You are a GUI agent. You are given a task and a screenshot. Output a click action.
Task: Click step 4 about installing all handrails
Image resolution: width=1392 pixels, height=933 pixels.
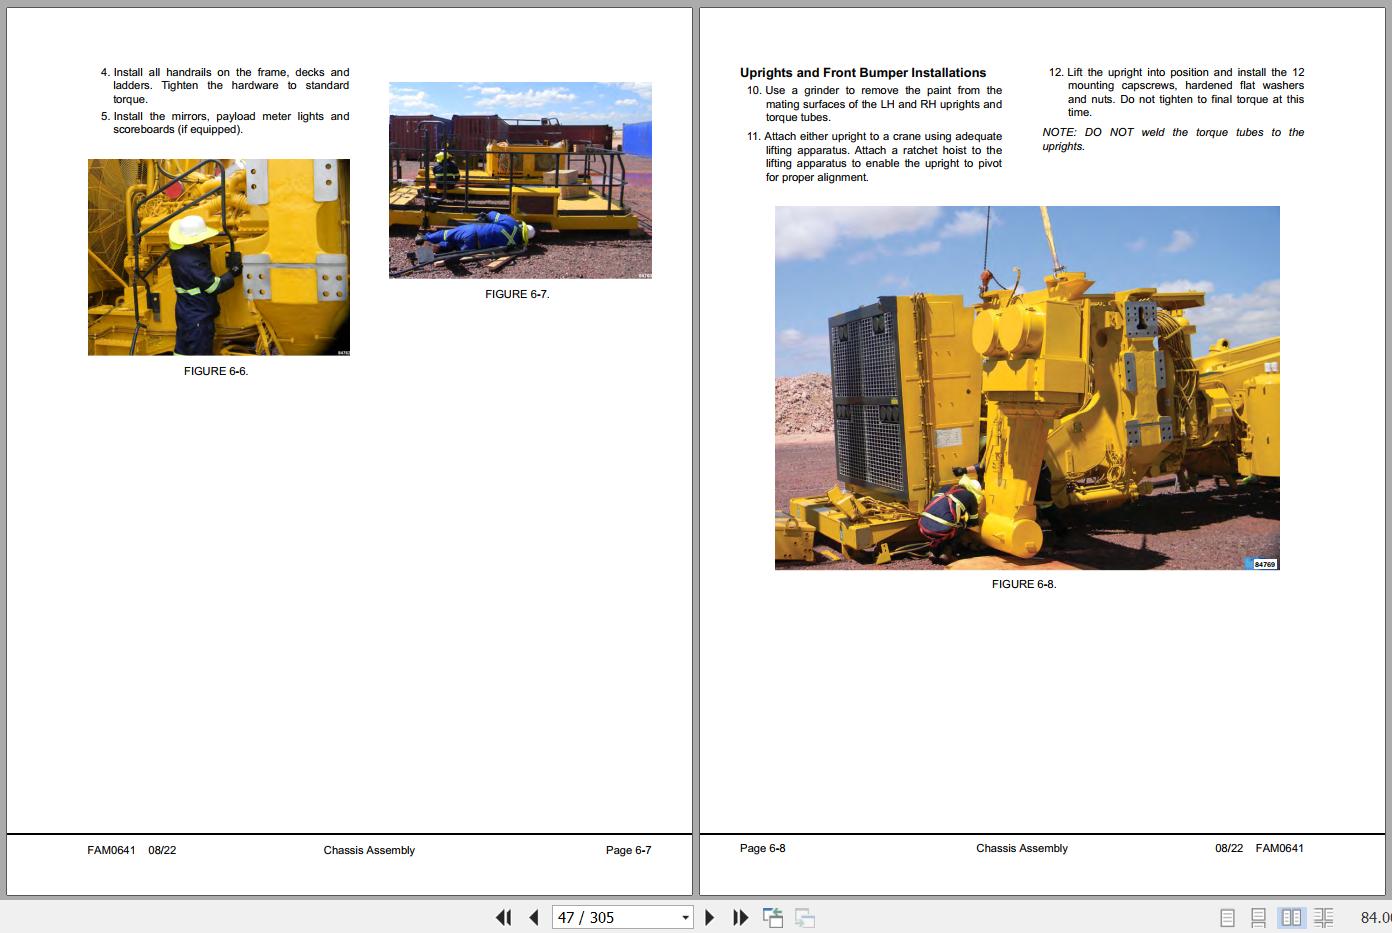coord(225,86)
